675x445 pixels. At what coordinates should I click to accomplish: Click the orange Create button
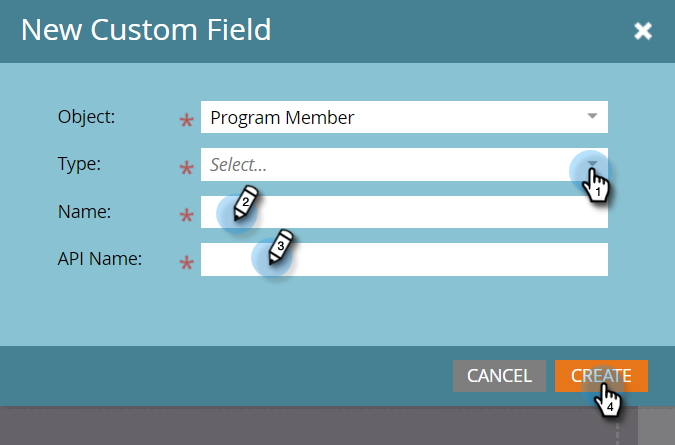coord(601,376)
